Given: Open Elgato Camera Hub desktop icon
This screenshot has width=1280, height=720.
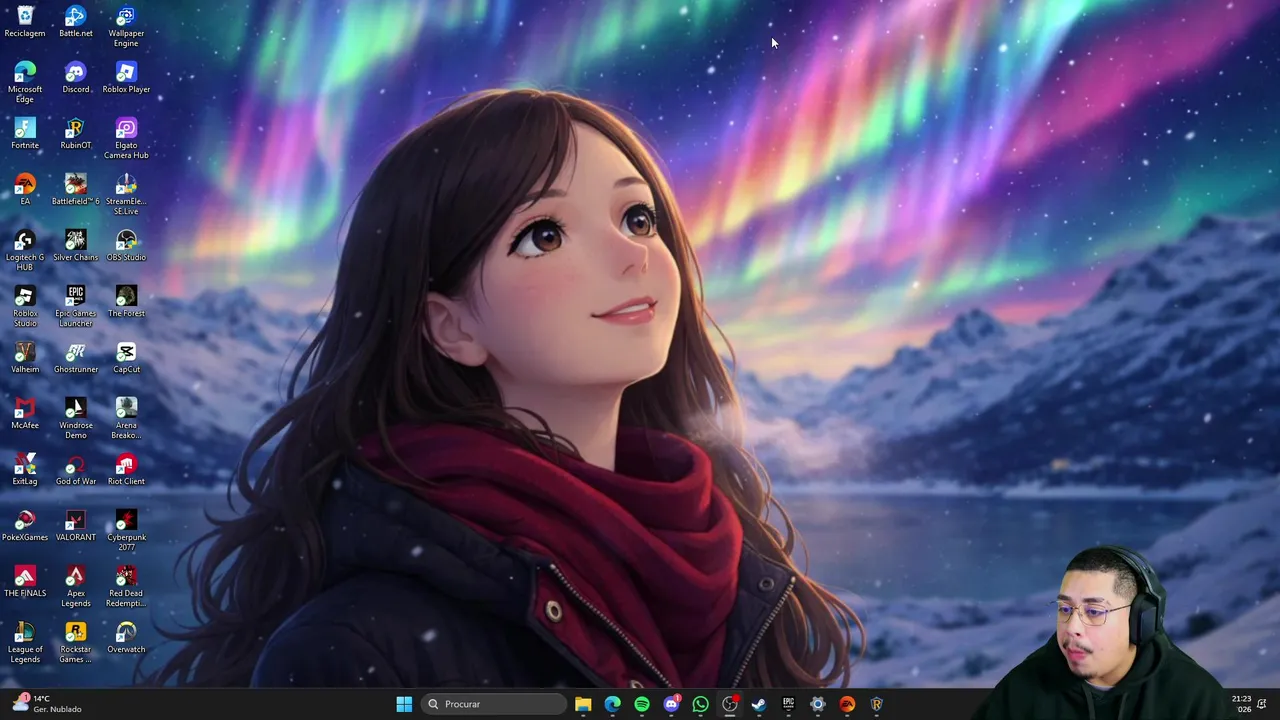Looking at the screenshot, I should pyautogui.click(x=126, y=139).
